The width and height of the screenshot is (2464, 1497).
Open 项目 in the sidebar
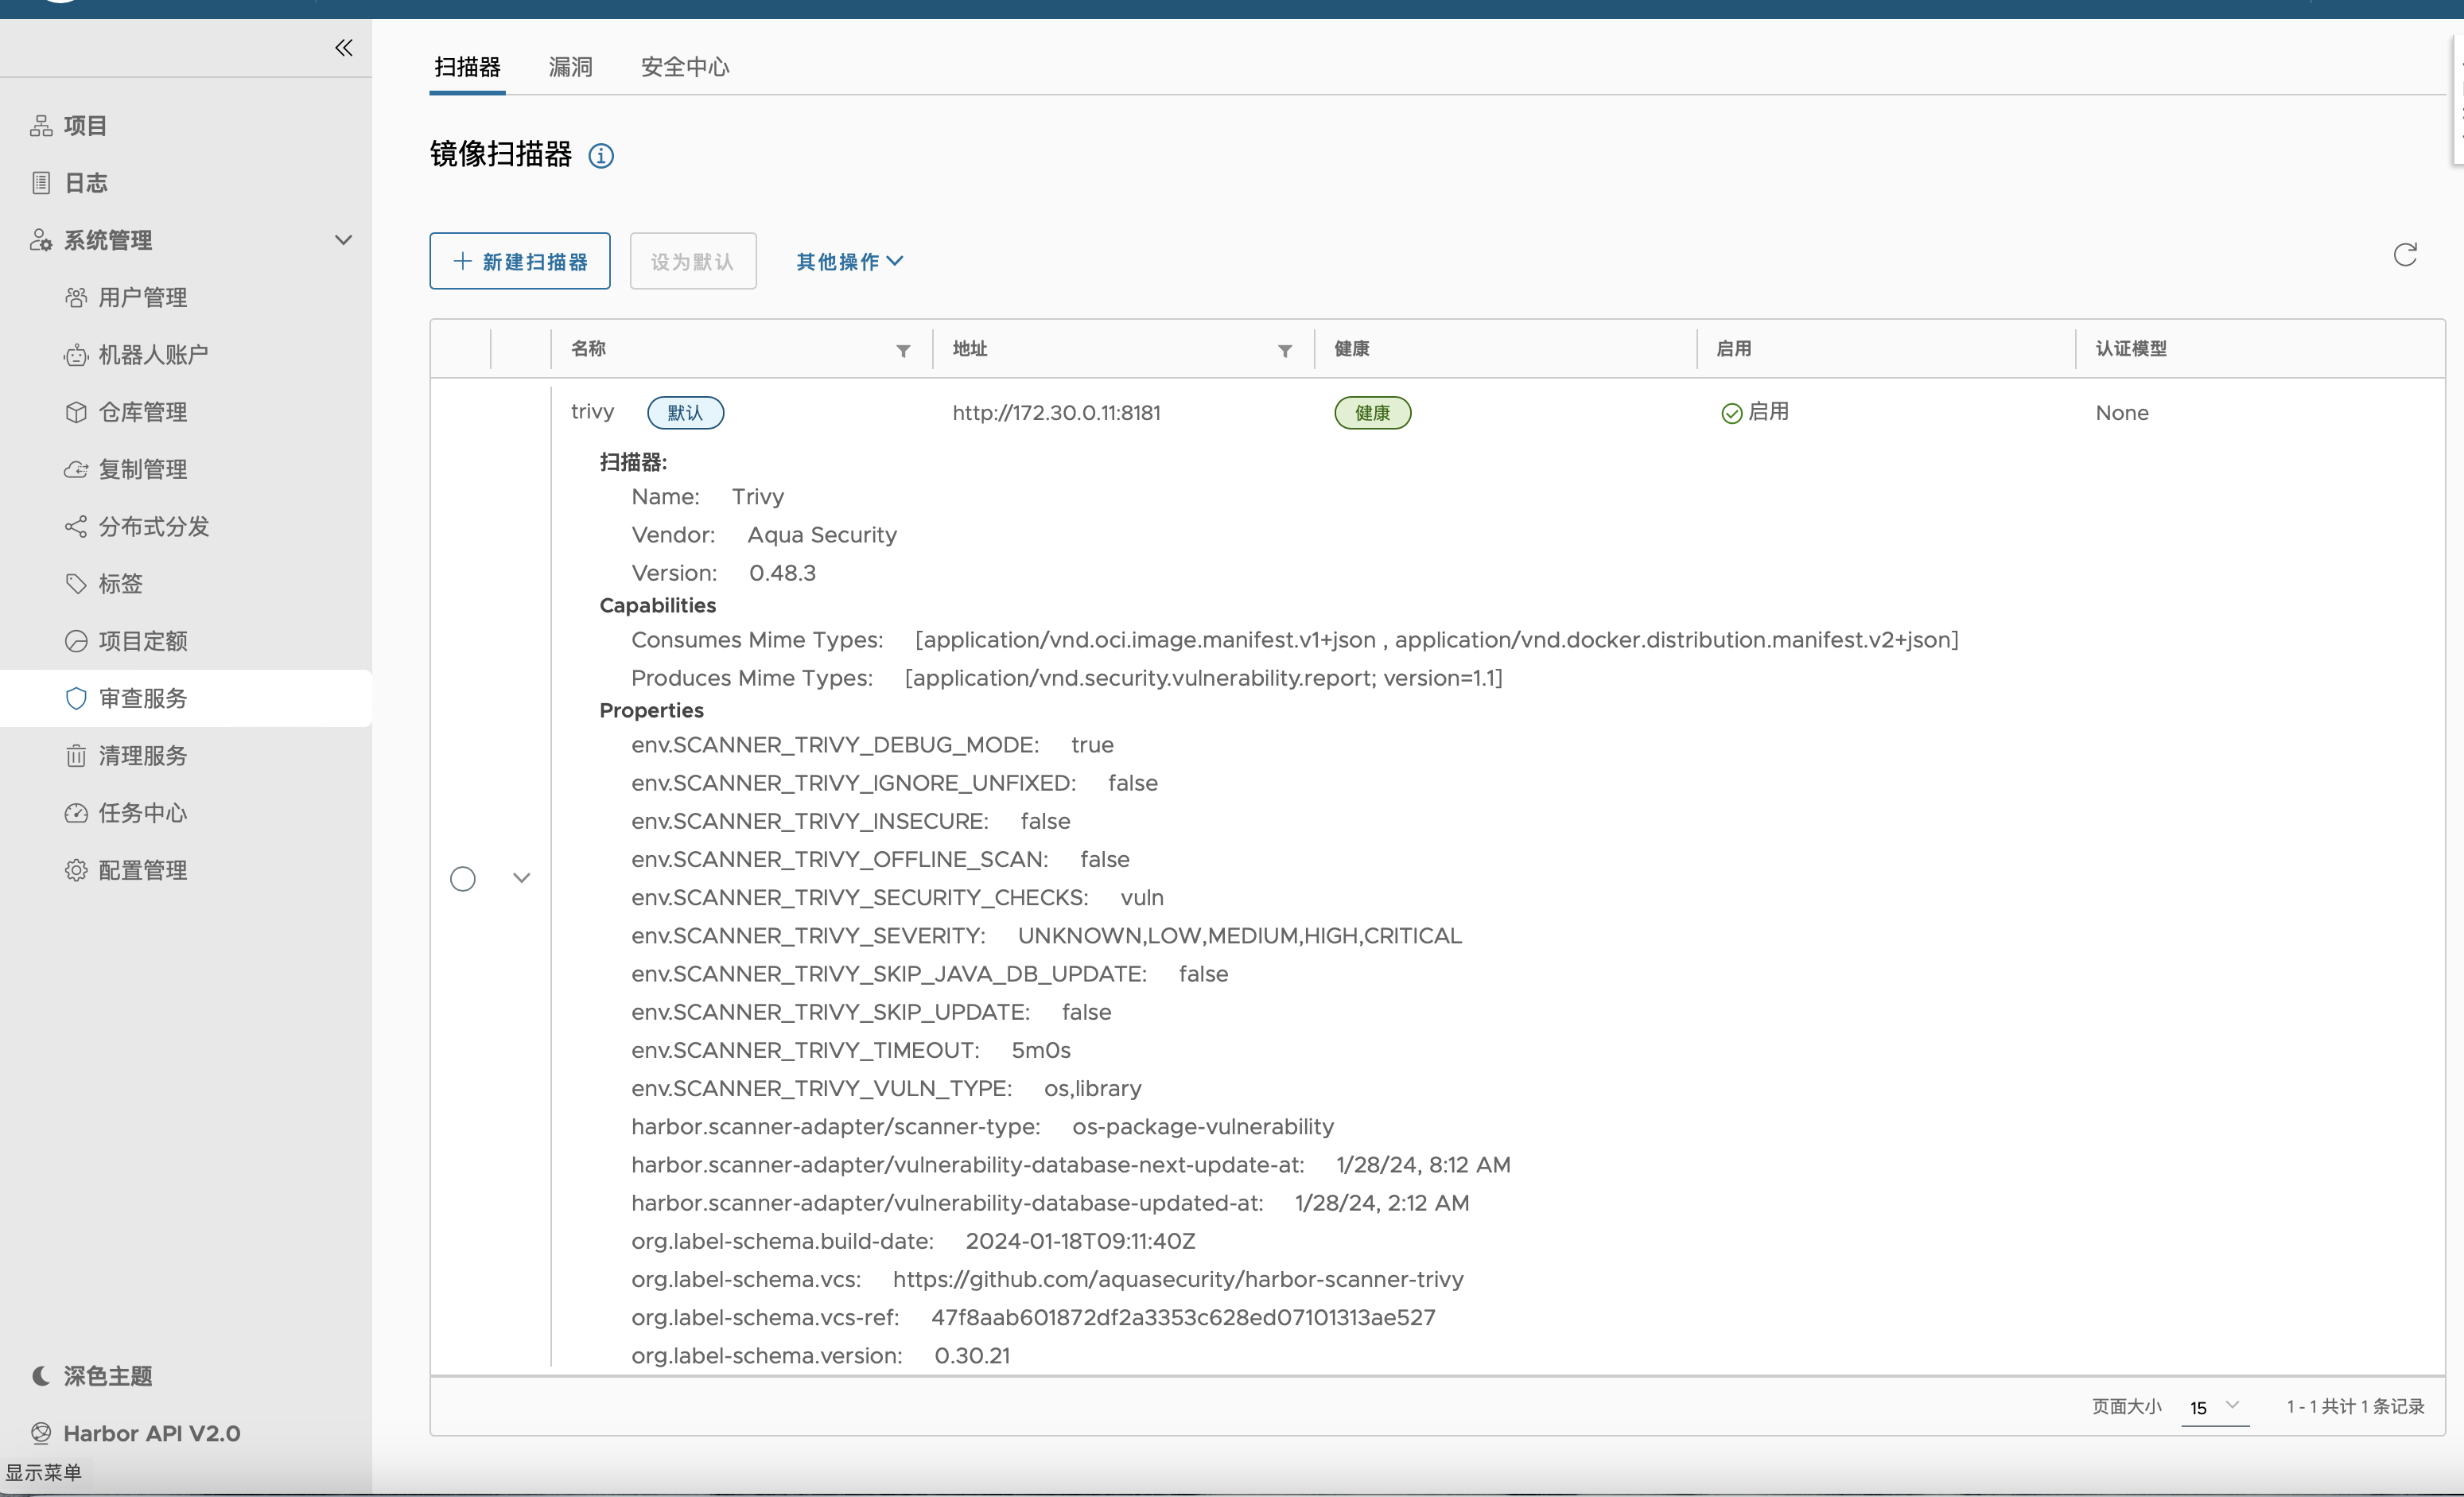tap(85, 125)
